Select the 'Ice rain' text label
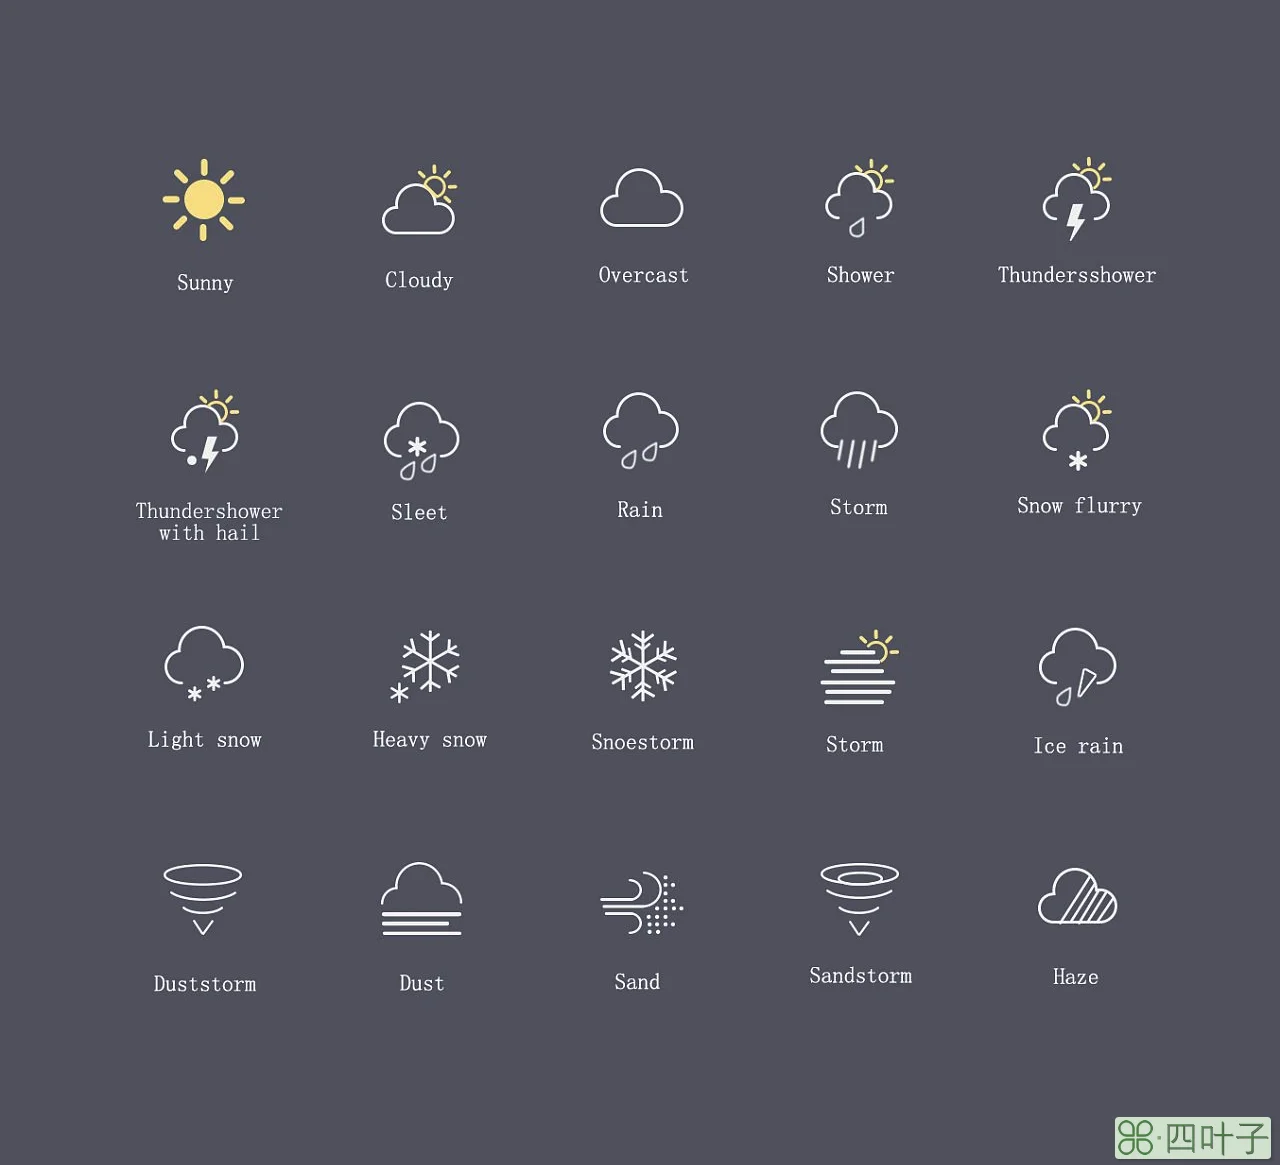Screen dimensions: 1280x1165 point(1078,746)
